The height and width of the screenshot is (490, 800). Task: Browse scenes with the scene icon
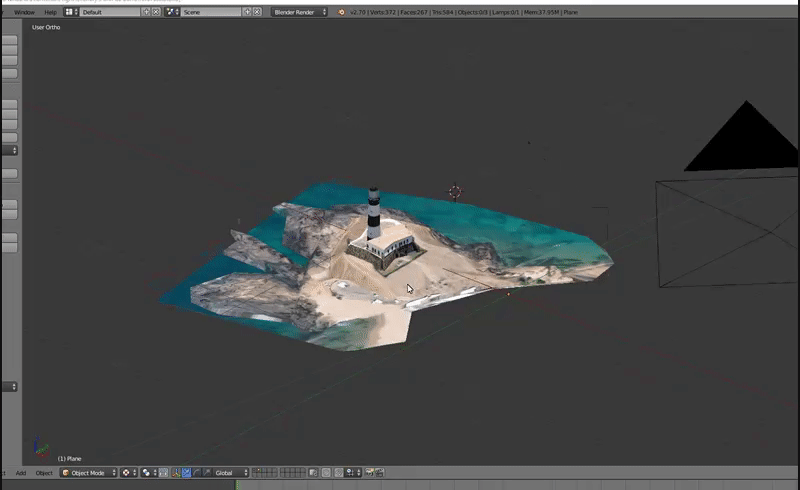click(x=172, y=12)
